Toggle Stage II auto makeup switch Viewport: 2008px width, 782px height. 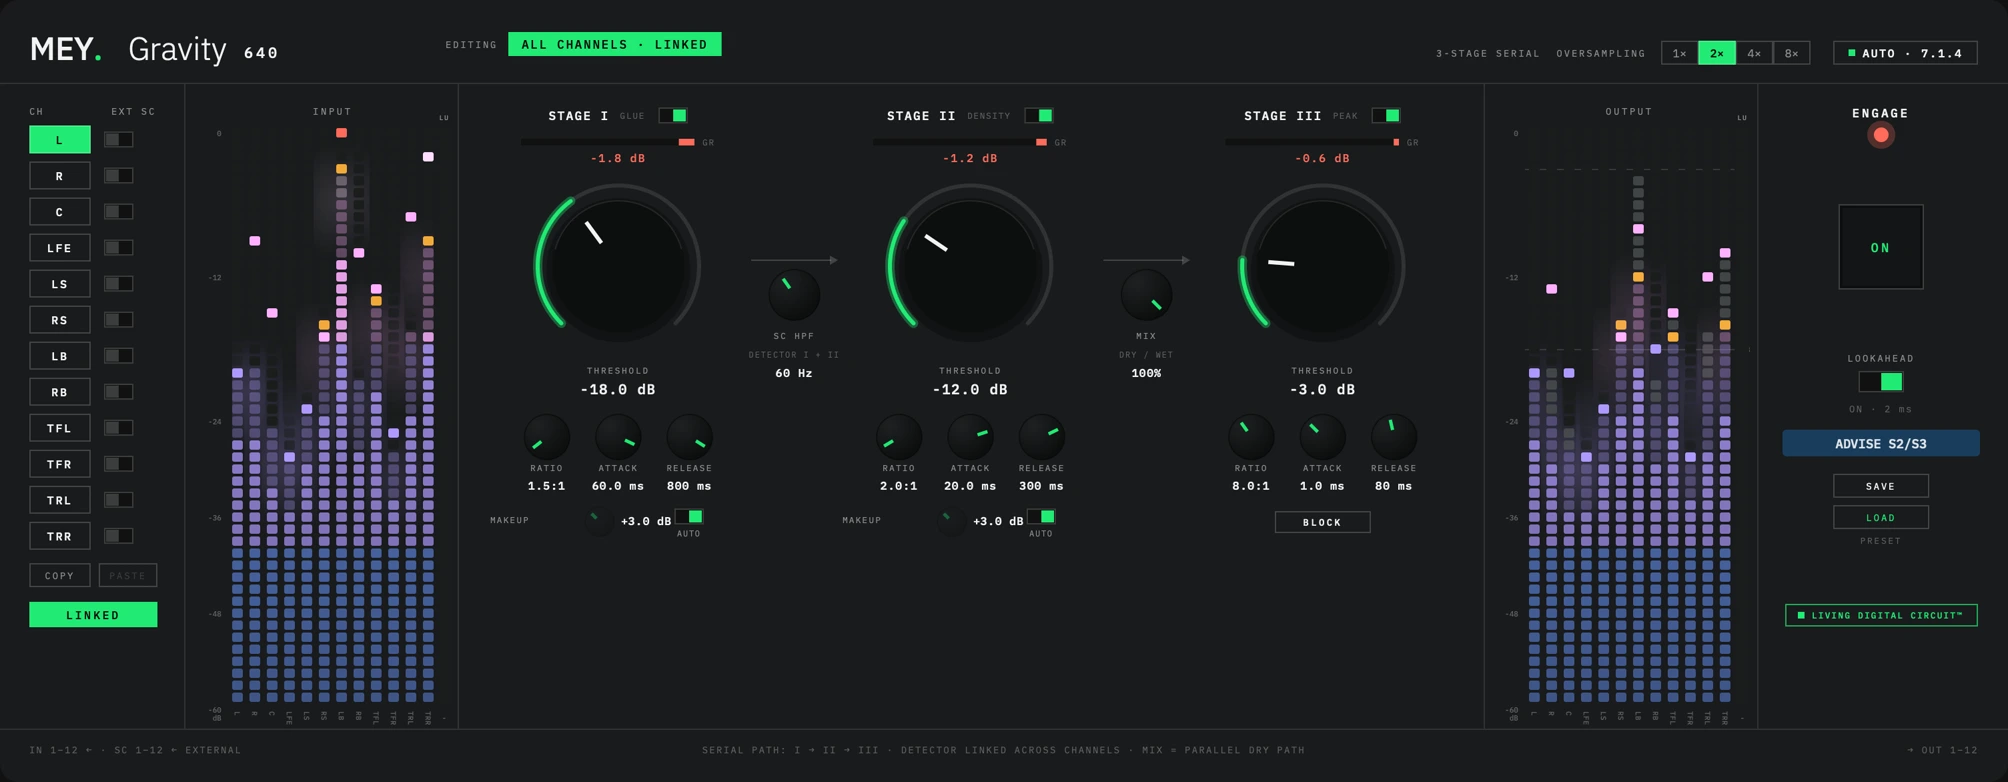(x=1041, y=517)
